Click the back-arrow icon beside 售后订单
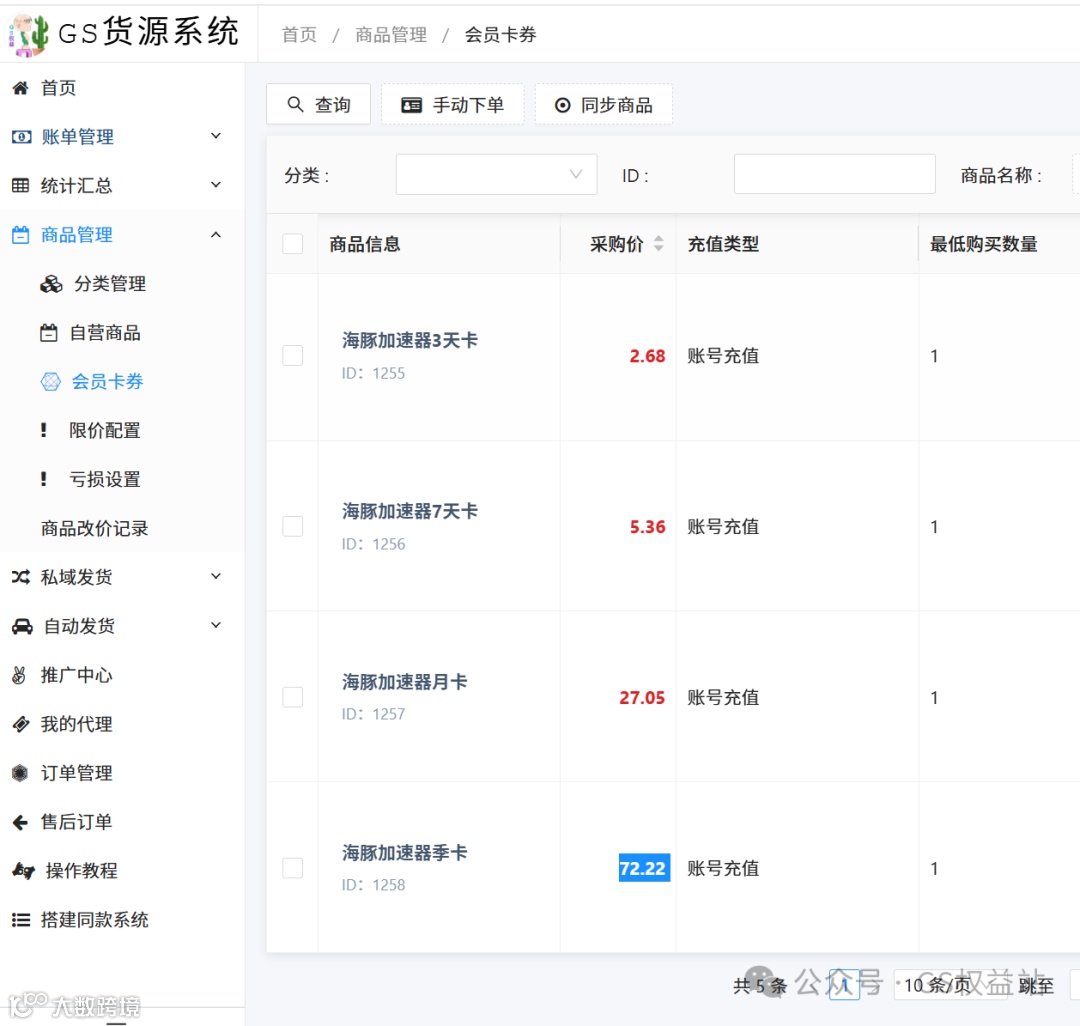 tap(20, 822)
